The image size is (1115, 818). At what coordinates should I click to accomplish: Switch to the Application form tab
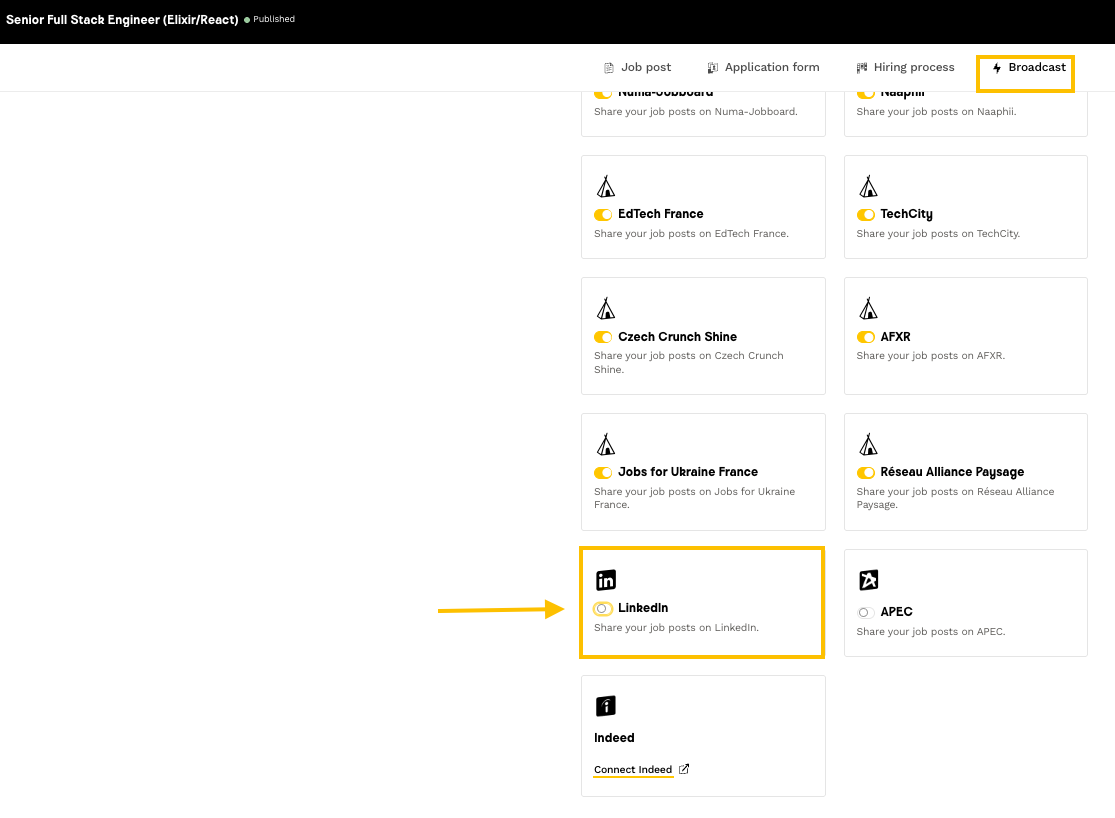(763, 68)
